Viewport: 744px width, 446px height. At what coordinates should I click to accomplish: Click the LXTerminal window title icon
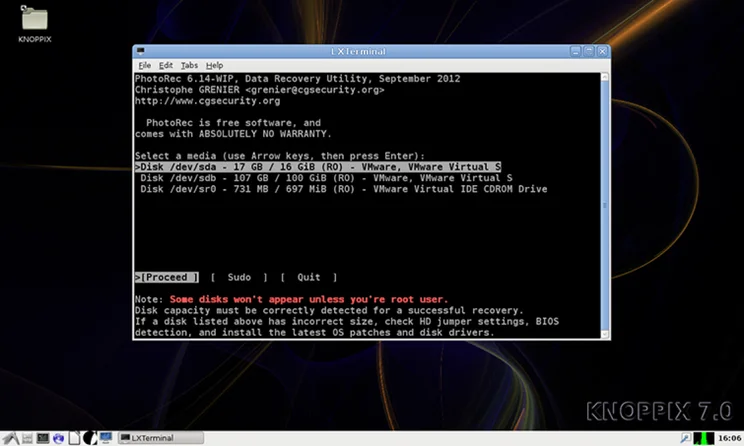coord(140,51)
